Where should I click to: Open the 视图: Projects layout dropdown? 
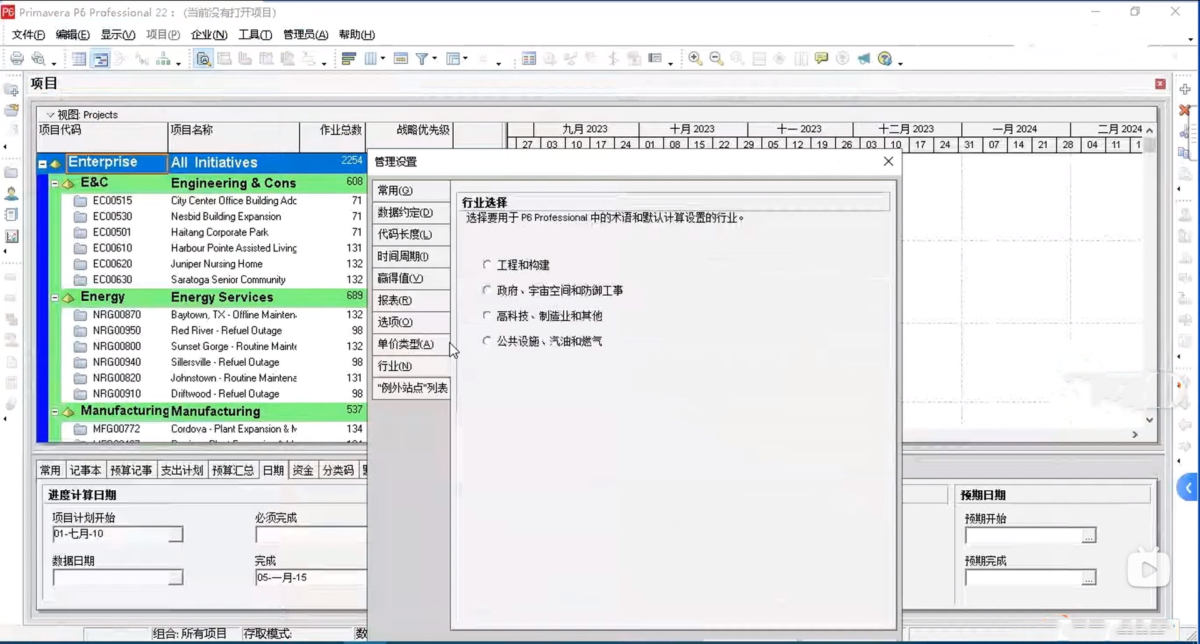pyautogui.click(x=50, y=115)
